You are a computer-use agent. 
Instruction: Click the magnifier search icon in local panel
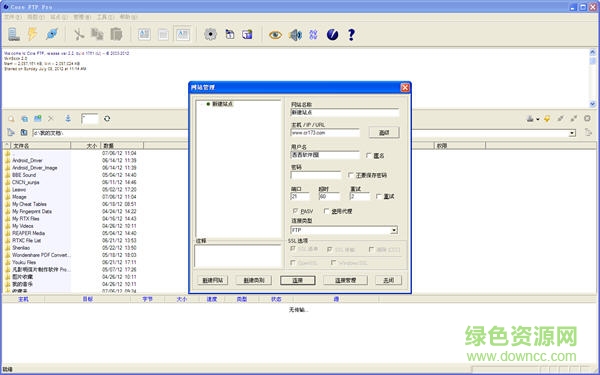pos(11,119)
